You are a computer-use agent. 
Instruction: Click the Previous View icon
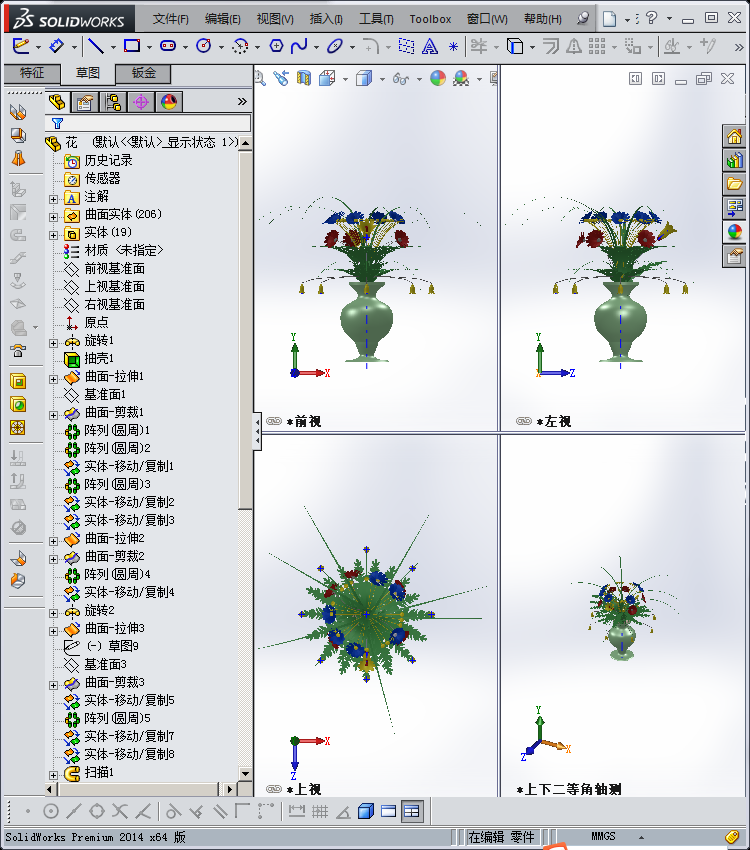tap(281, 79)
